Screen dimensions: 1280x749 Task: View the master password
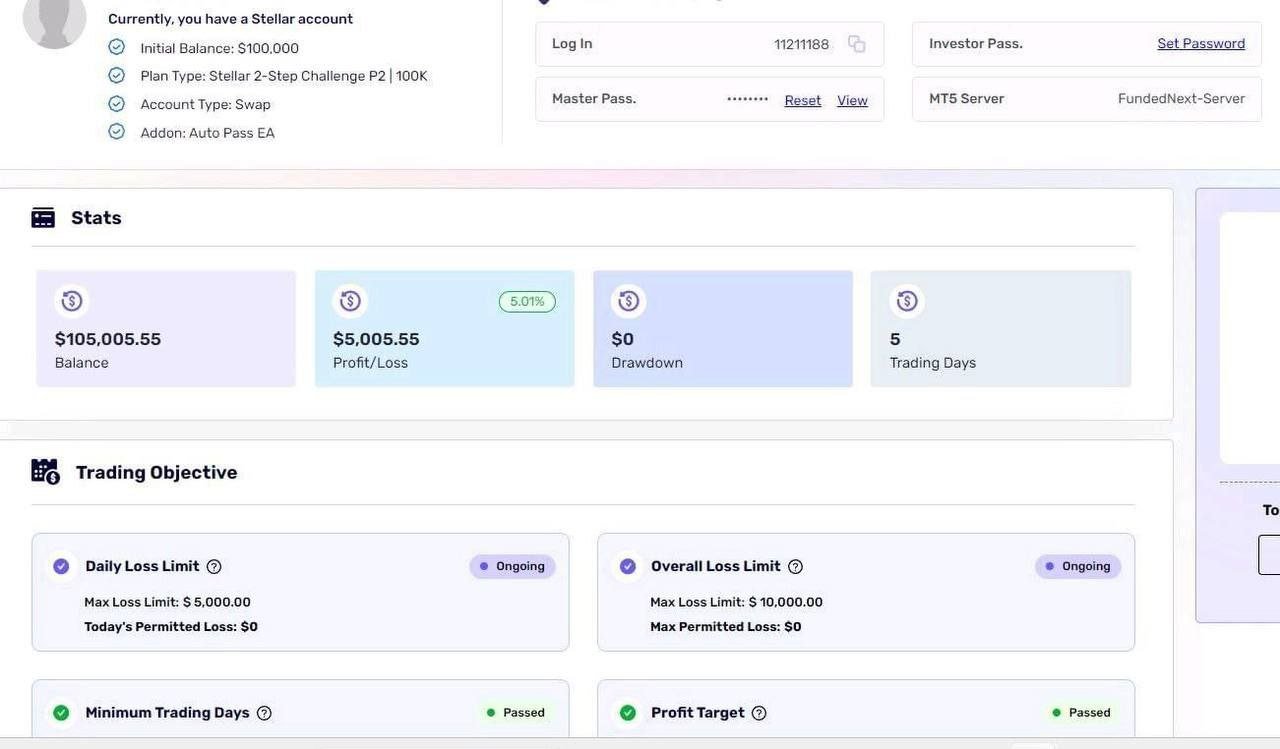[x=852, y=101]
